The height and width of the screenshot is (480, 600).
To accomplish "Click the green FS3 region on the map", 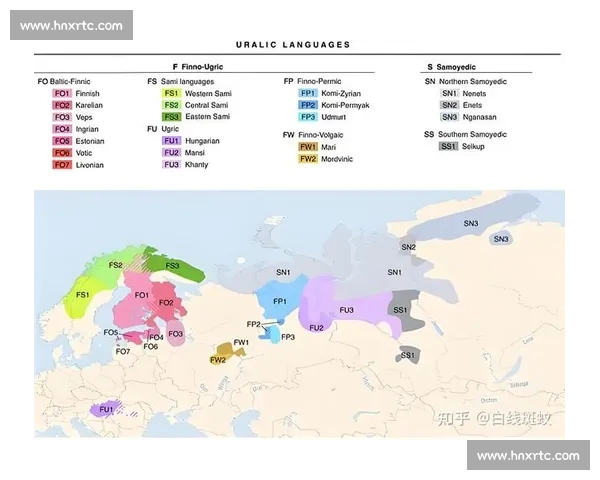I will tap(175, 267).
